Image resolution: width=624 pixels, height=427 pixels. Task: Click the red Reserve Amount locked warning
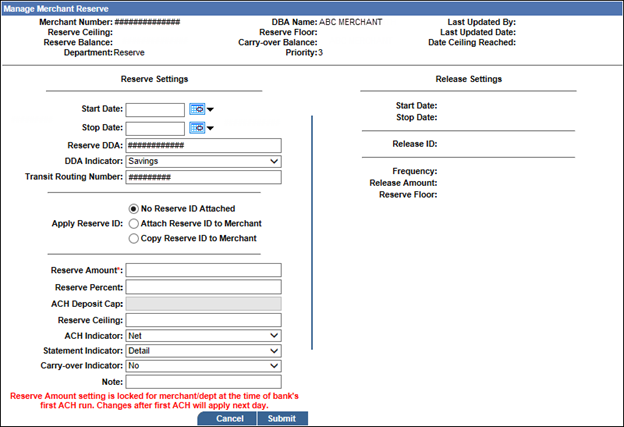[154, 401]
